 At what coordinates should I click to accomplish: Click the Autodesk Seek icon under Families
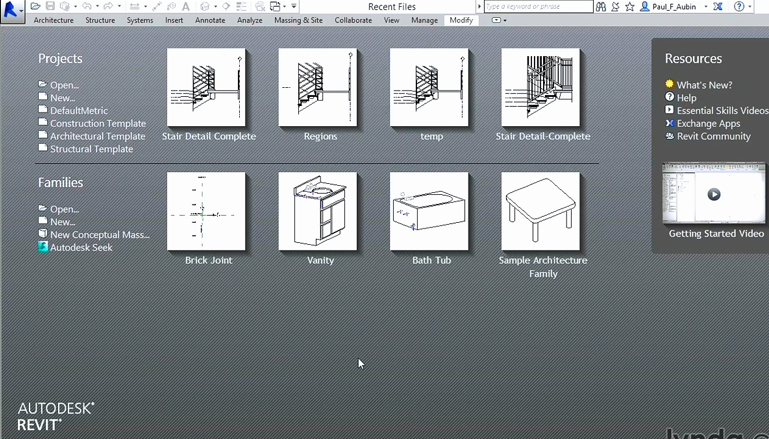[x=43, y=247]
